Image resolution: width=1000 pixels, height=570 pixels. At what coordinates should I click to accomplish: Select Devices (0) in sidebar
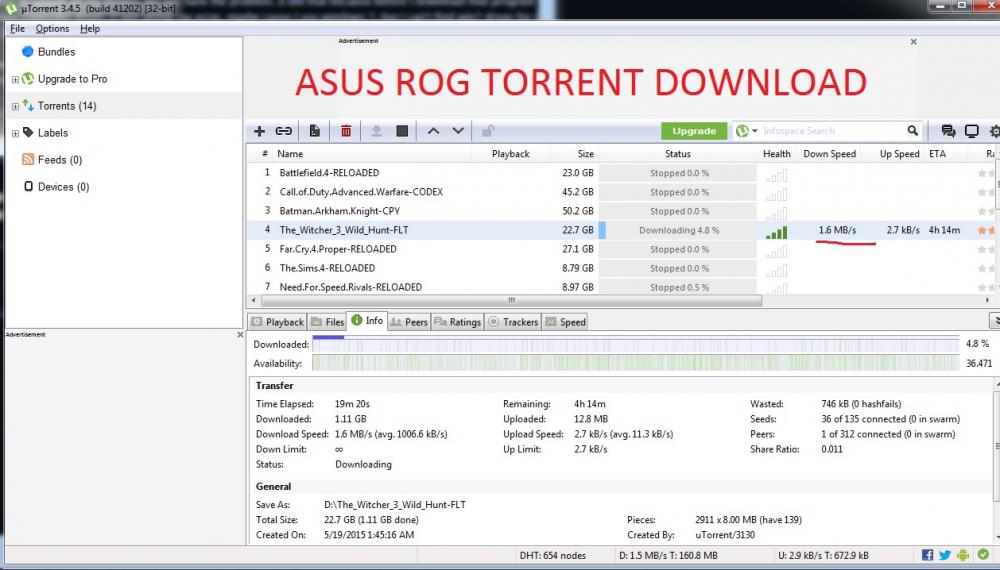[x=63, y=187]
